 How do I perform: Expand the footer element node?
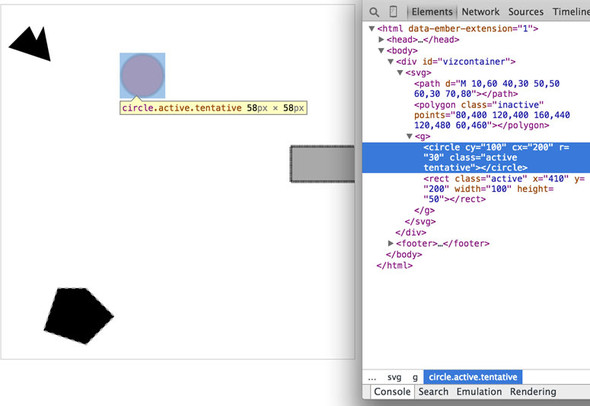[x=391, y=243]
